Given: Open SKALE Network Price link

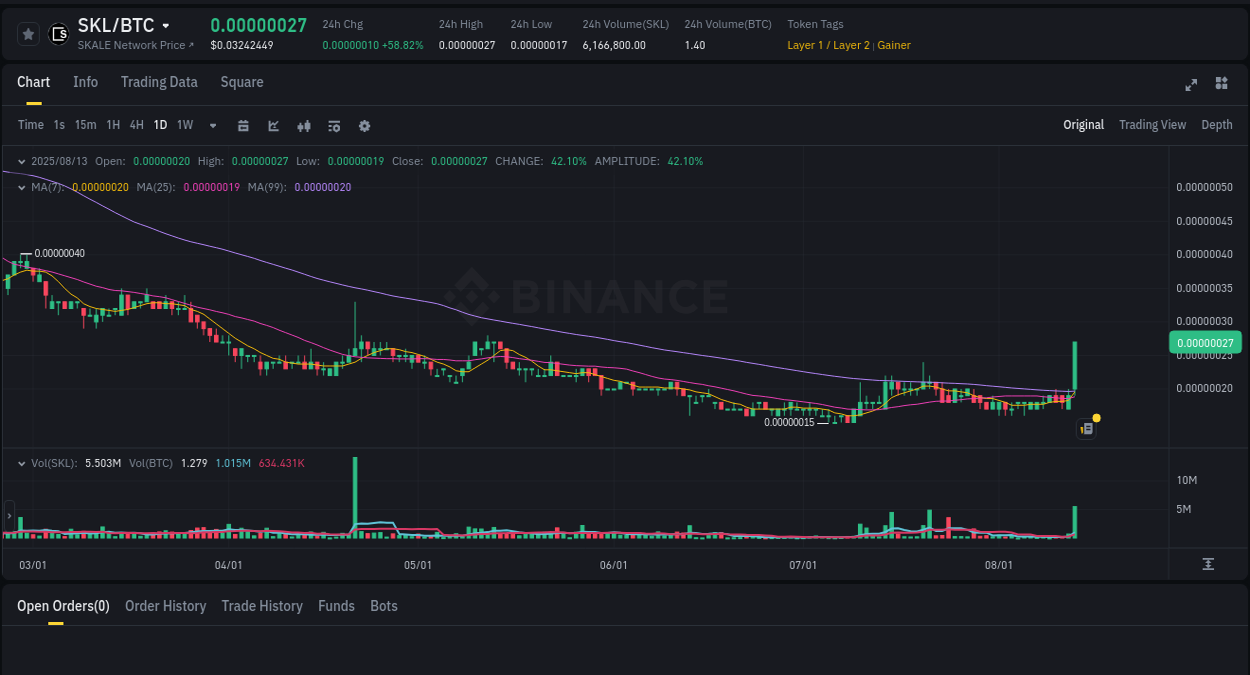Looking at the screenshot, I should pyautogui.click(x=136, y=45).
